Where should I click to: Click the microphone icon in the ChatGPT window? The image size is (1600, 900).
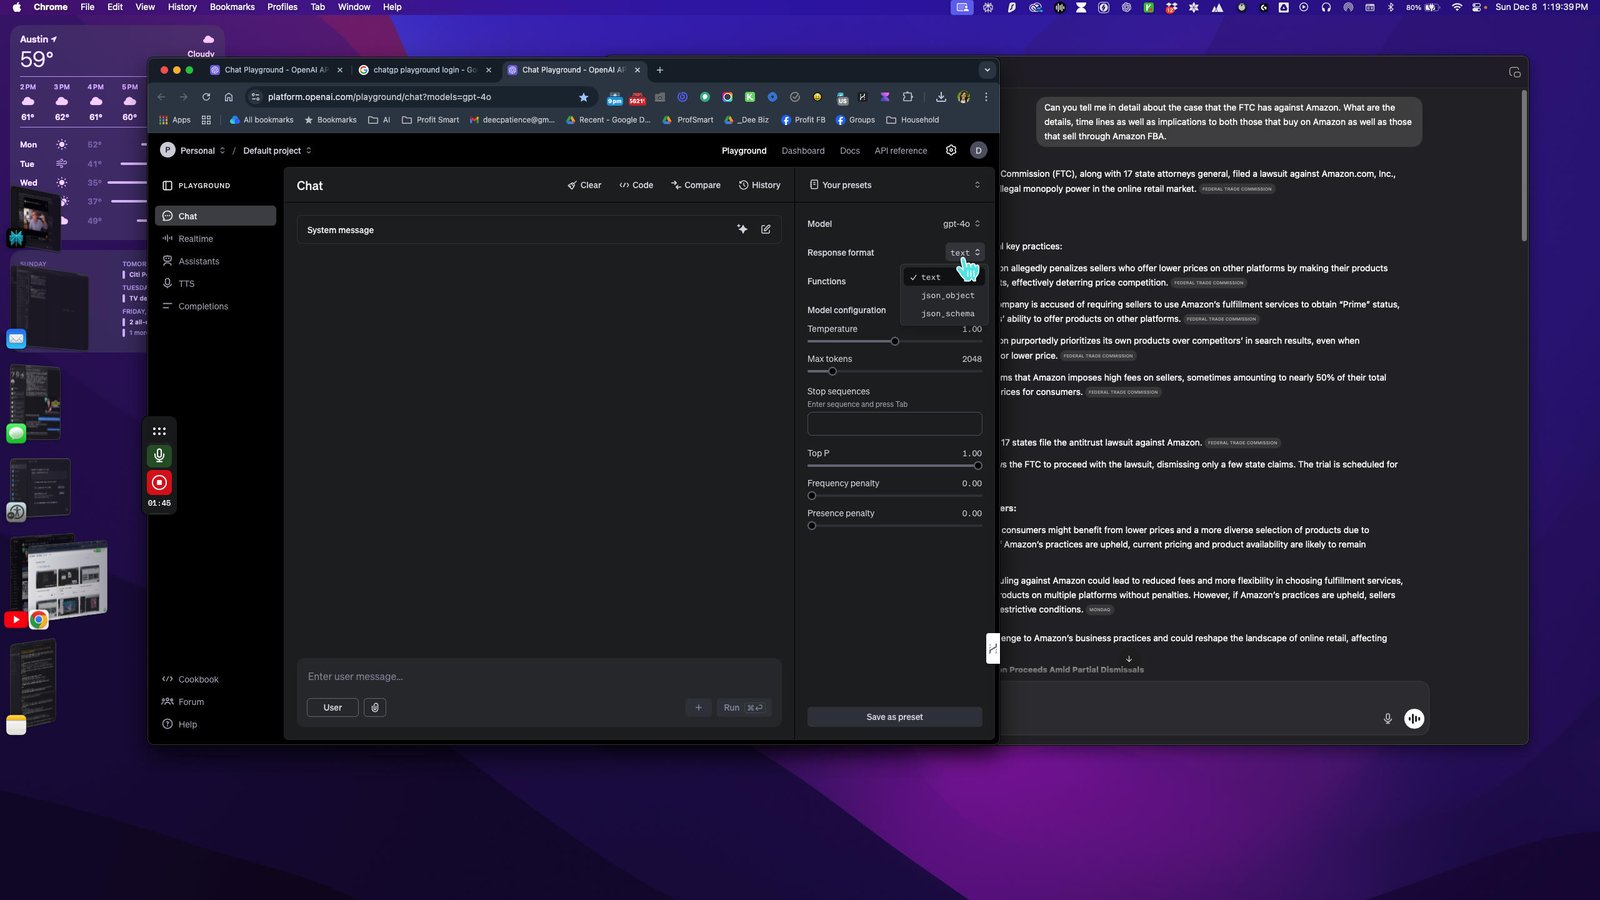point(1387,718)
